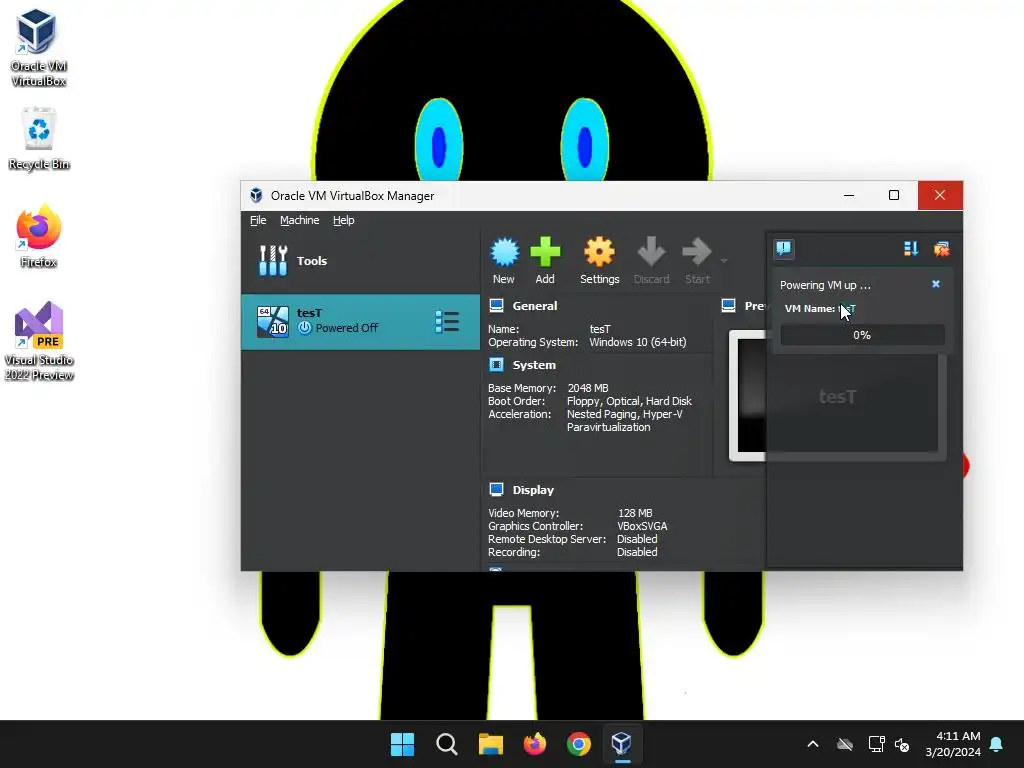Screen dimensions: 1024x768
Task: Click the sort notifications icon
Action: (x=910, y=249)
